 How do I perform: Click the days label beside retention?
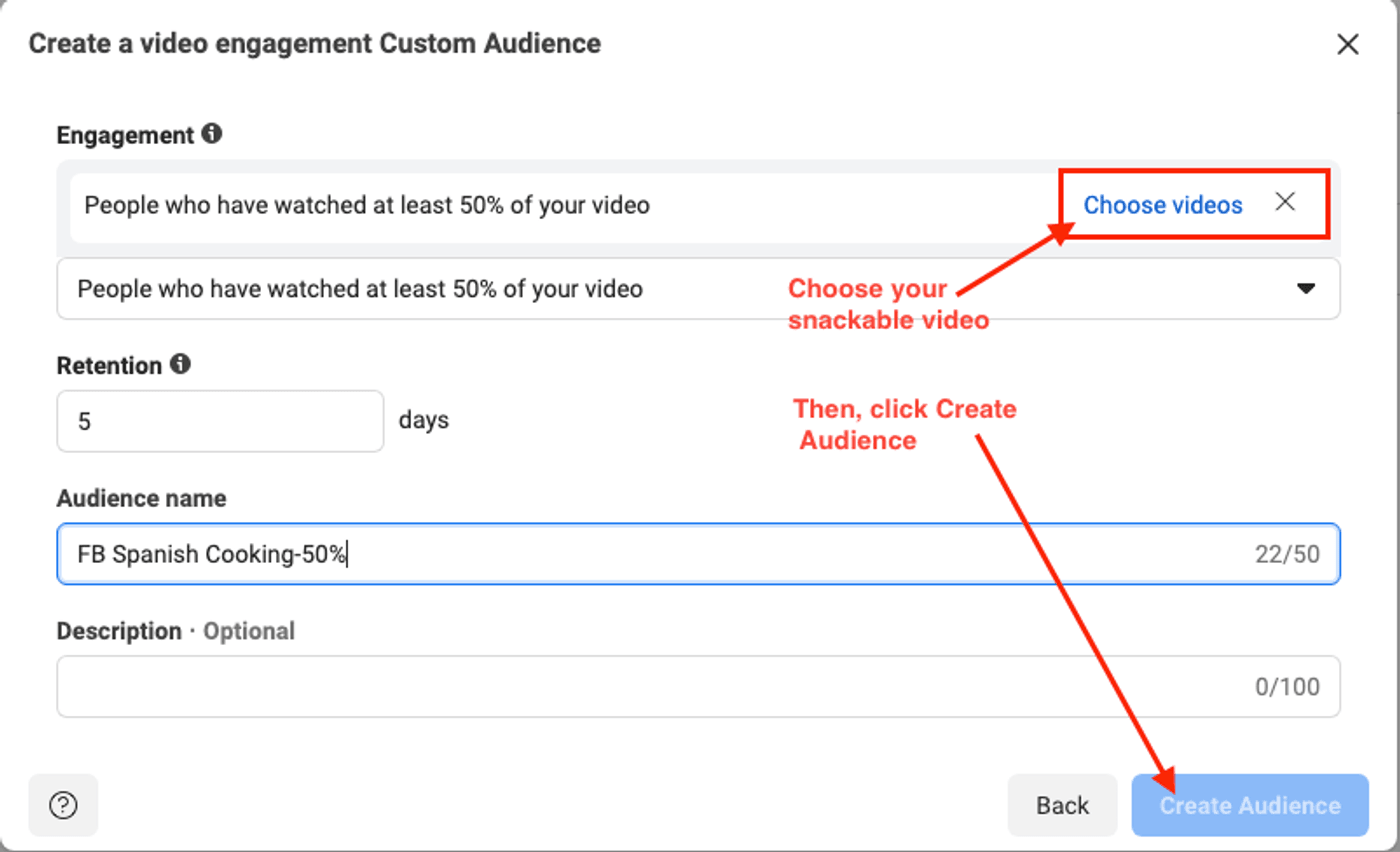[423, 420]
